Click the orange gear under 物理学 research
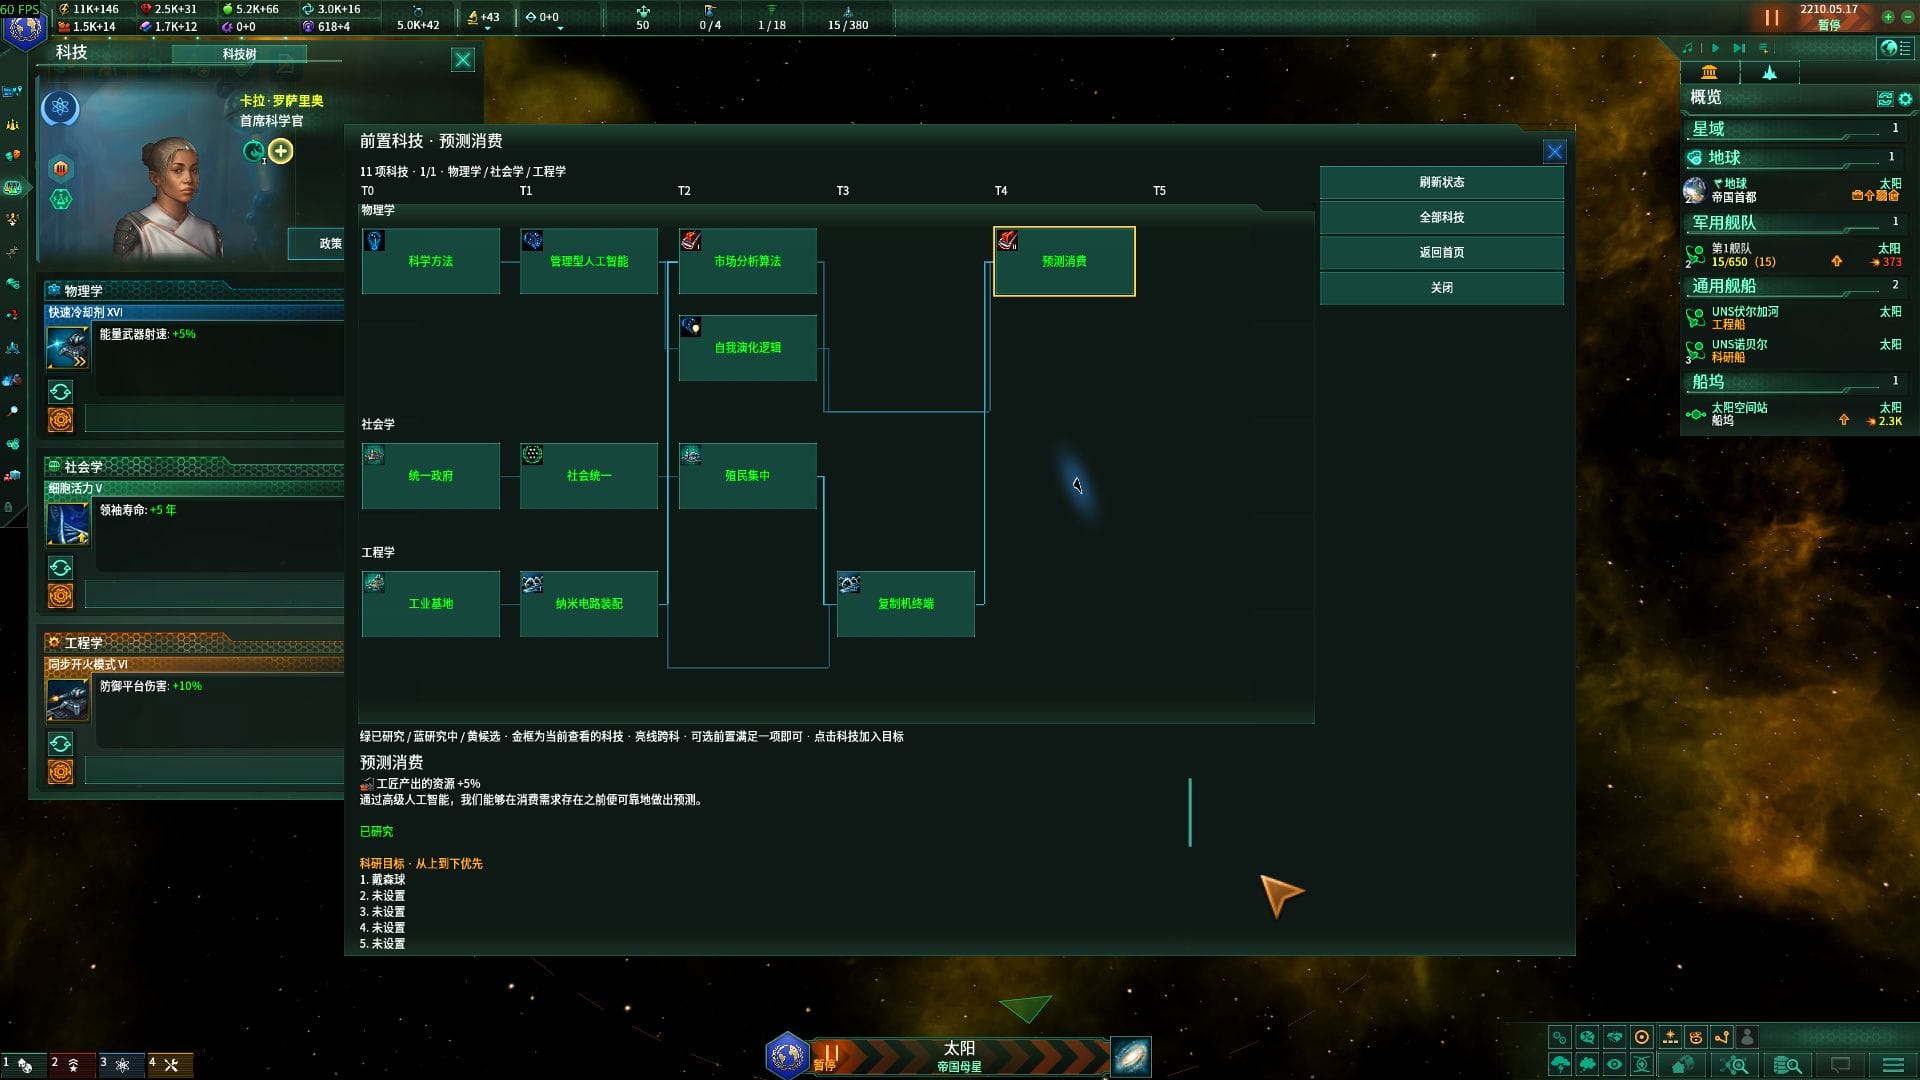This screenshot has width=1920, height=1080. click(60, 420)
